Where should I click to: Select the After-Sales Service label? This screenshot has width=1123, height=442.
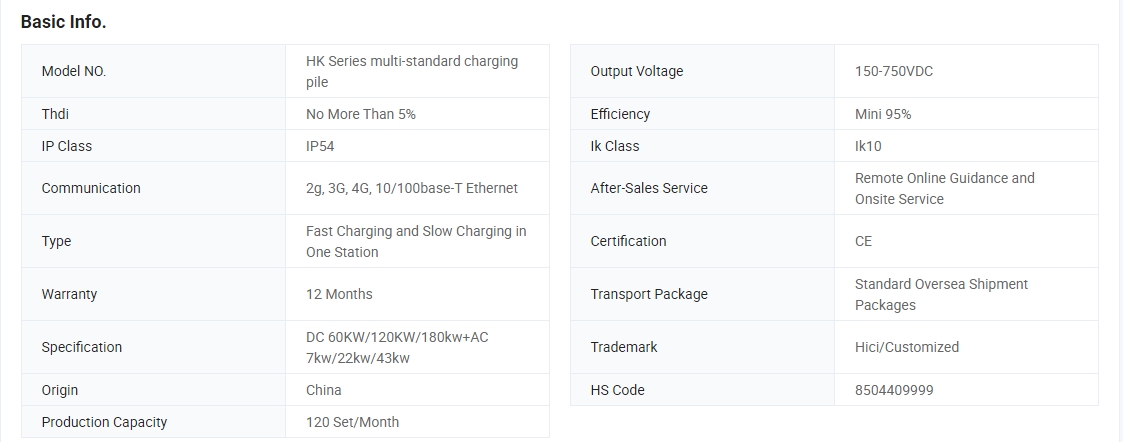point(649,188)
